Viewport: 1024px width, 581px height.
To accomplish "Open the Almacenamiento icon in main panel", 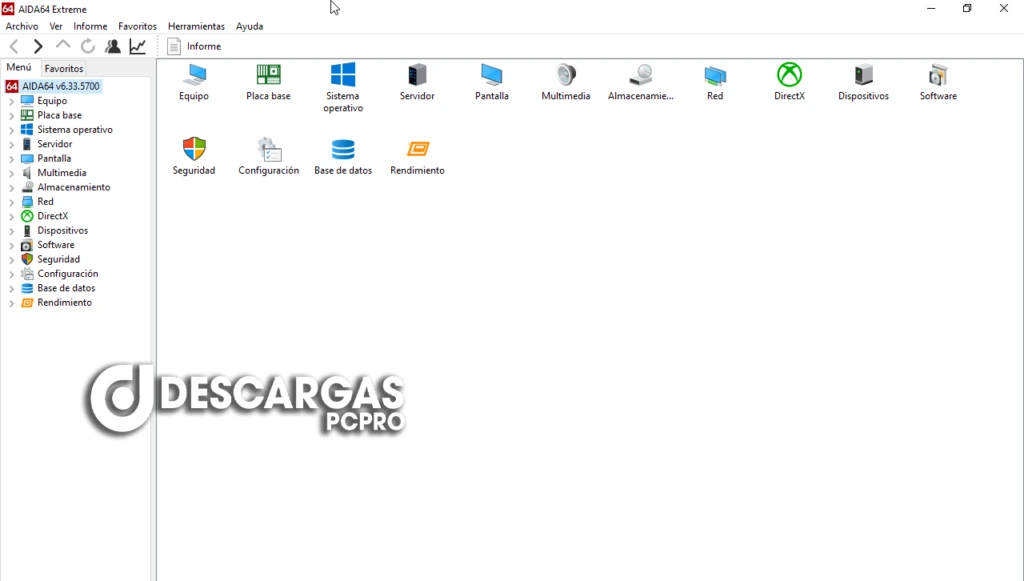I will coord(641,76).
